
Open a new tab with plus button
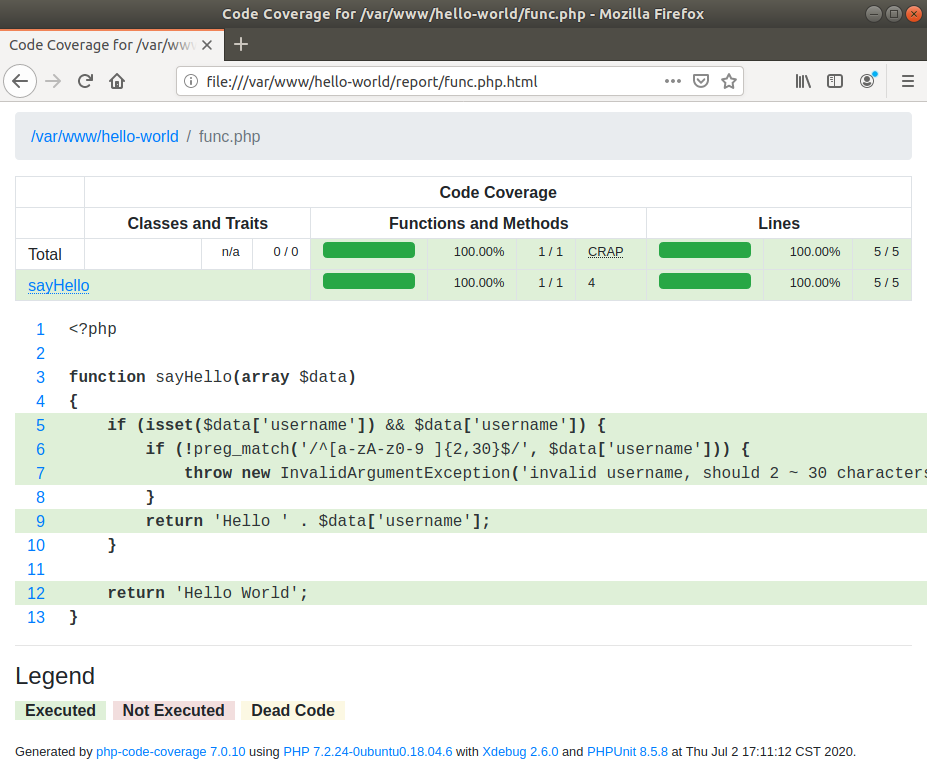tap(241, 44)
